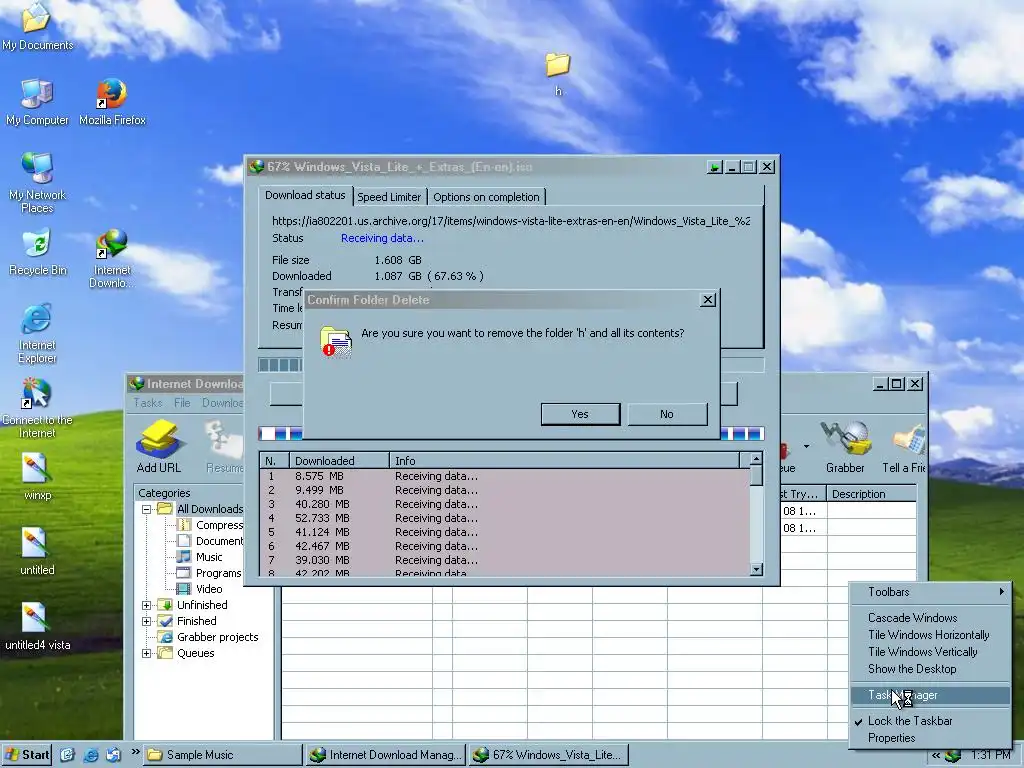The image size is (1024, 768).
Task: Switch to Sample Music taskbar window
Action: coord(222,755)
